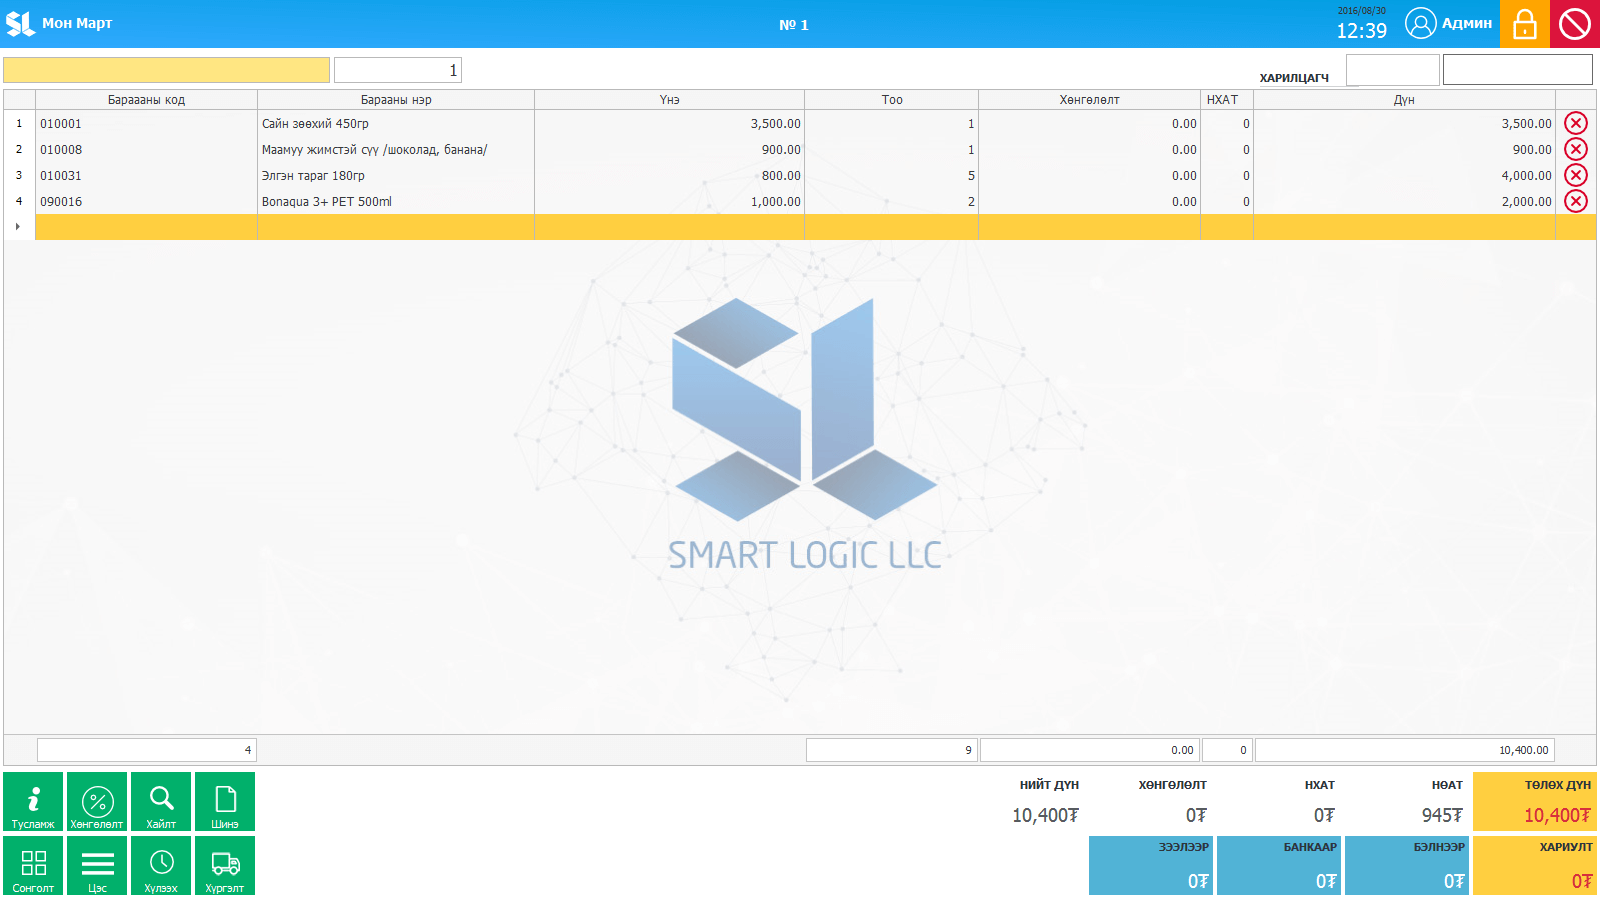Click the orange lock screen icon
The image size is (1600, 900).
[x=1525, y=24]
